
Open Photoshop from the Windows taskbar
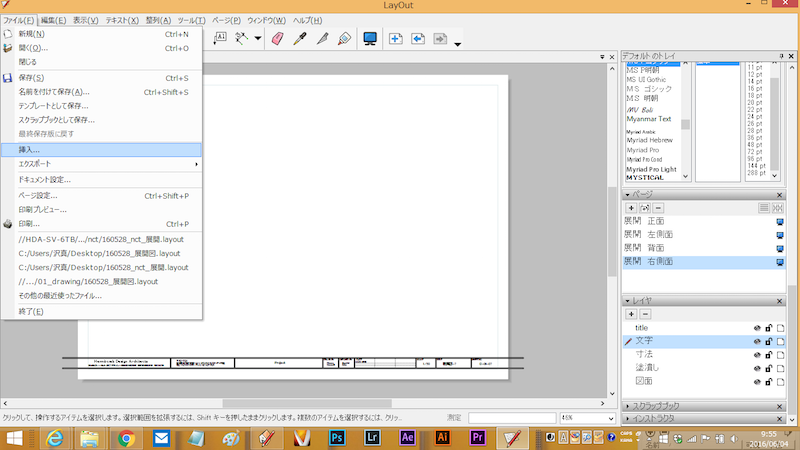(337, 438)
